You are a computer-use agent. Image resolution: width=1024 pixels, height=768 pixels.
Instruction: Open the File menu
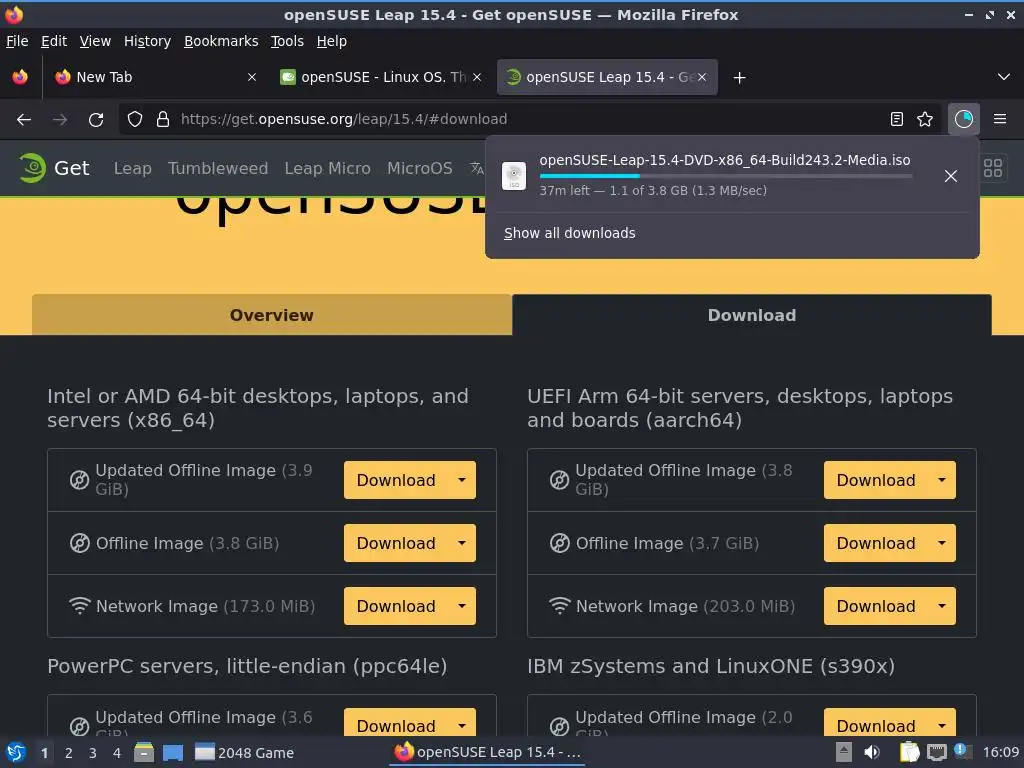[x=17, y=41]
